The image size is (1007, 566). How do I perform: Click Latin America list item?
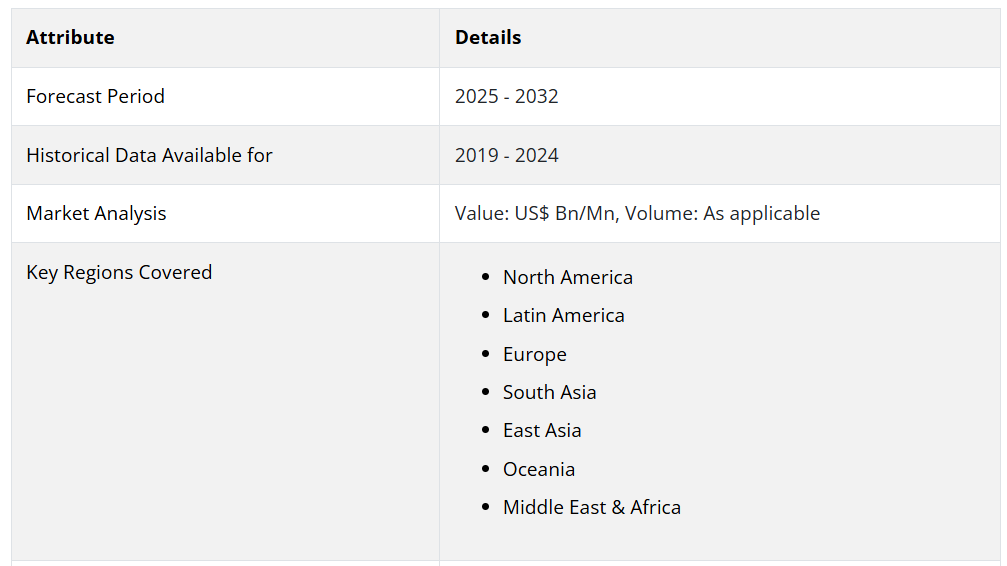tap(563, 315)
